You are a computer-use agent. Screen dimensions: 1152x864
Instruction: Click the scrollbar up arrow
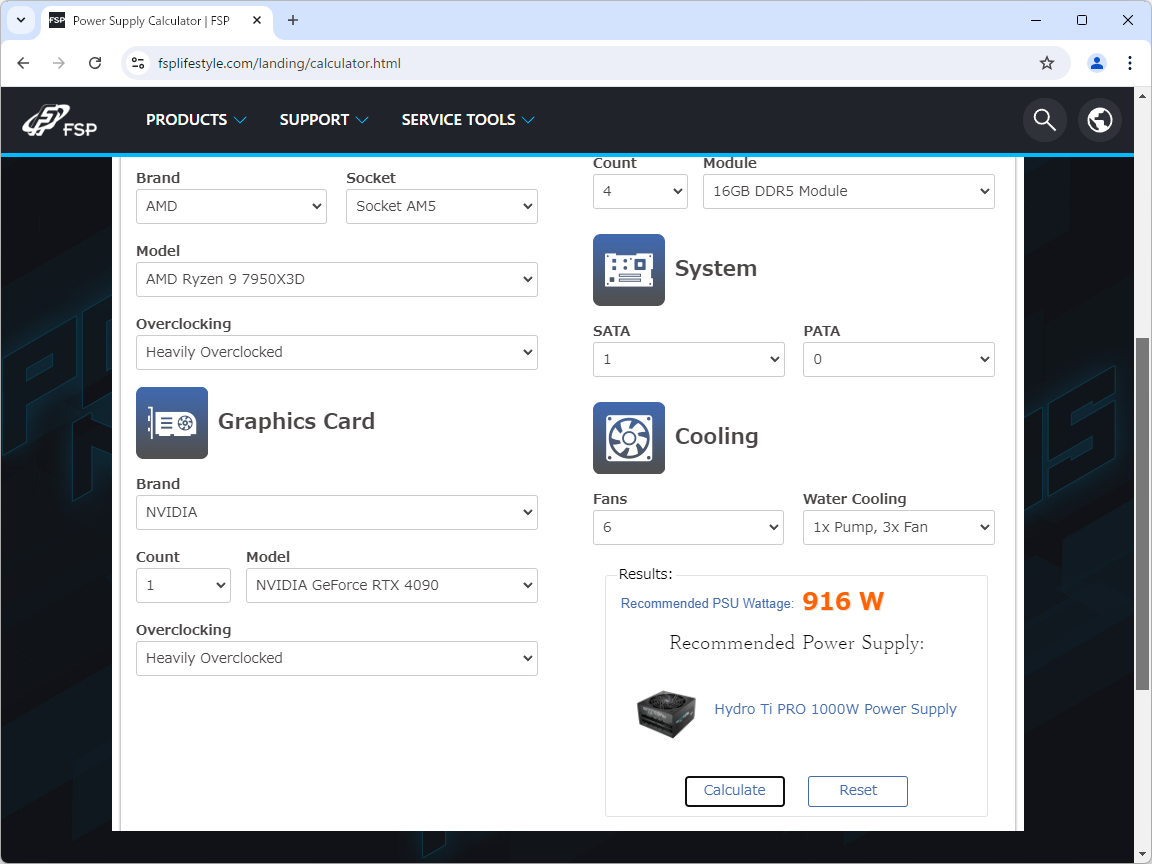(x=1142, y=96)
